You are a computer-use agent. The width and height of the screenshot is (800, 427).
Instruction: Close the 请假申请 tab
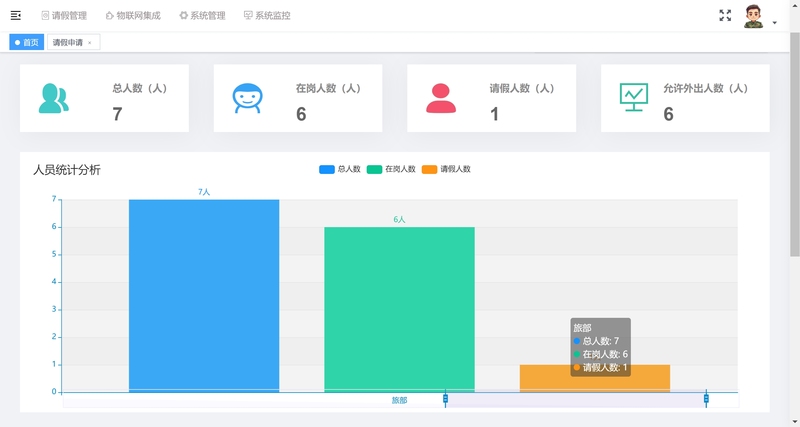coord(90,43)
